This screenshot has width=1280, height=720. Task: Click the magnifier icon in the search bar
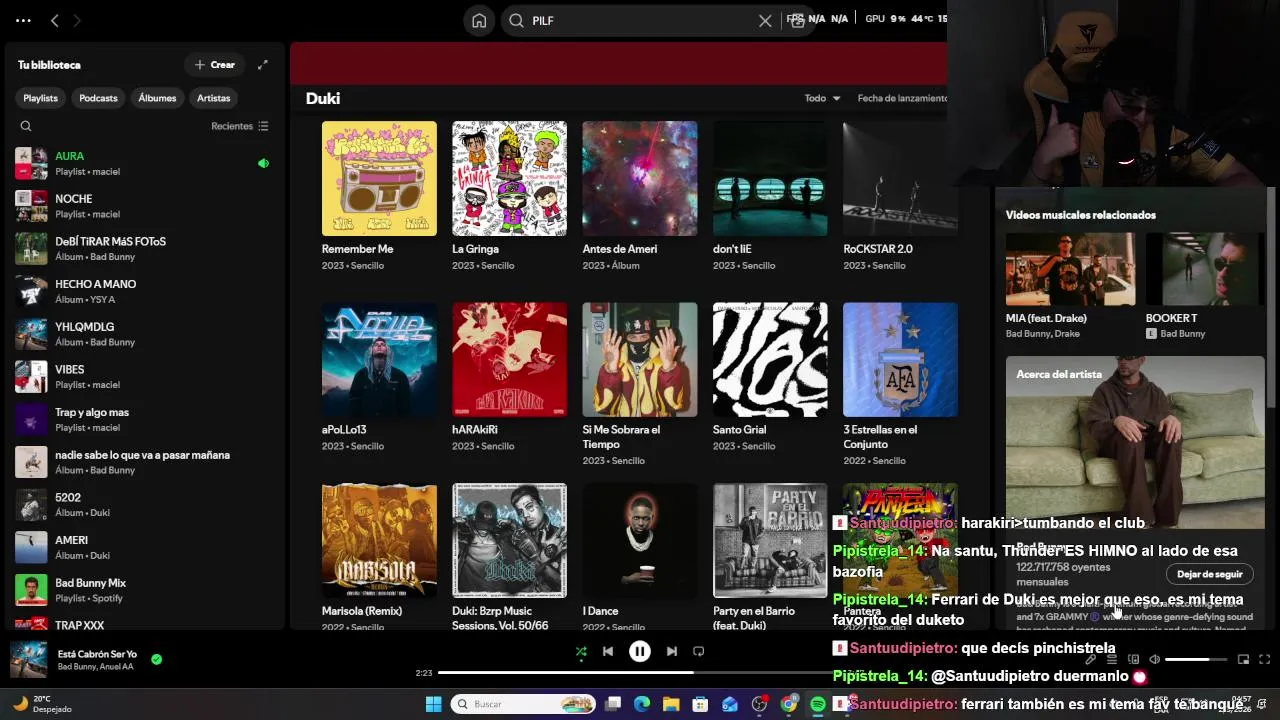tap(516, 20)
